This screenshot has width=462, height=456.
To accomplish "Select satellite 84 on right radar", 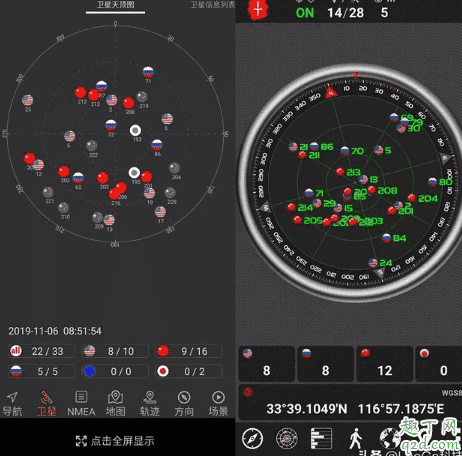I will [x=386, y=238].
